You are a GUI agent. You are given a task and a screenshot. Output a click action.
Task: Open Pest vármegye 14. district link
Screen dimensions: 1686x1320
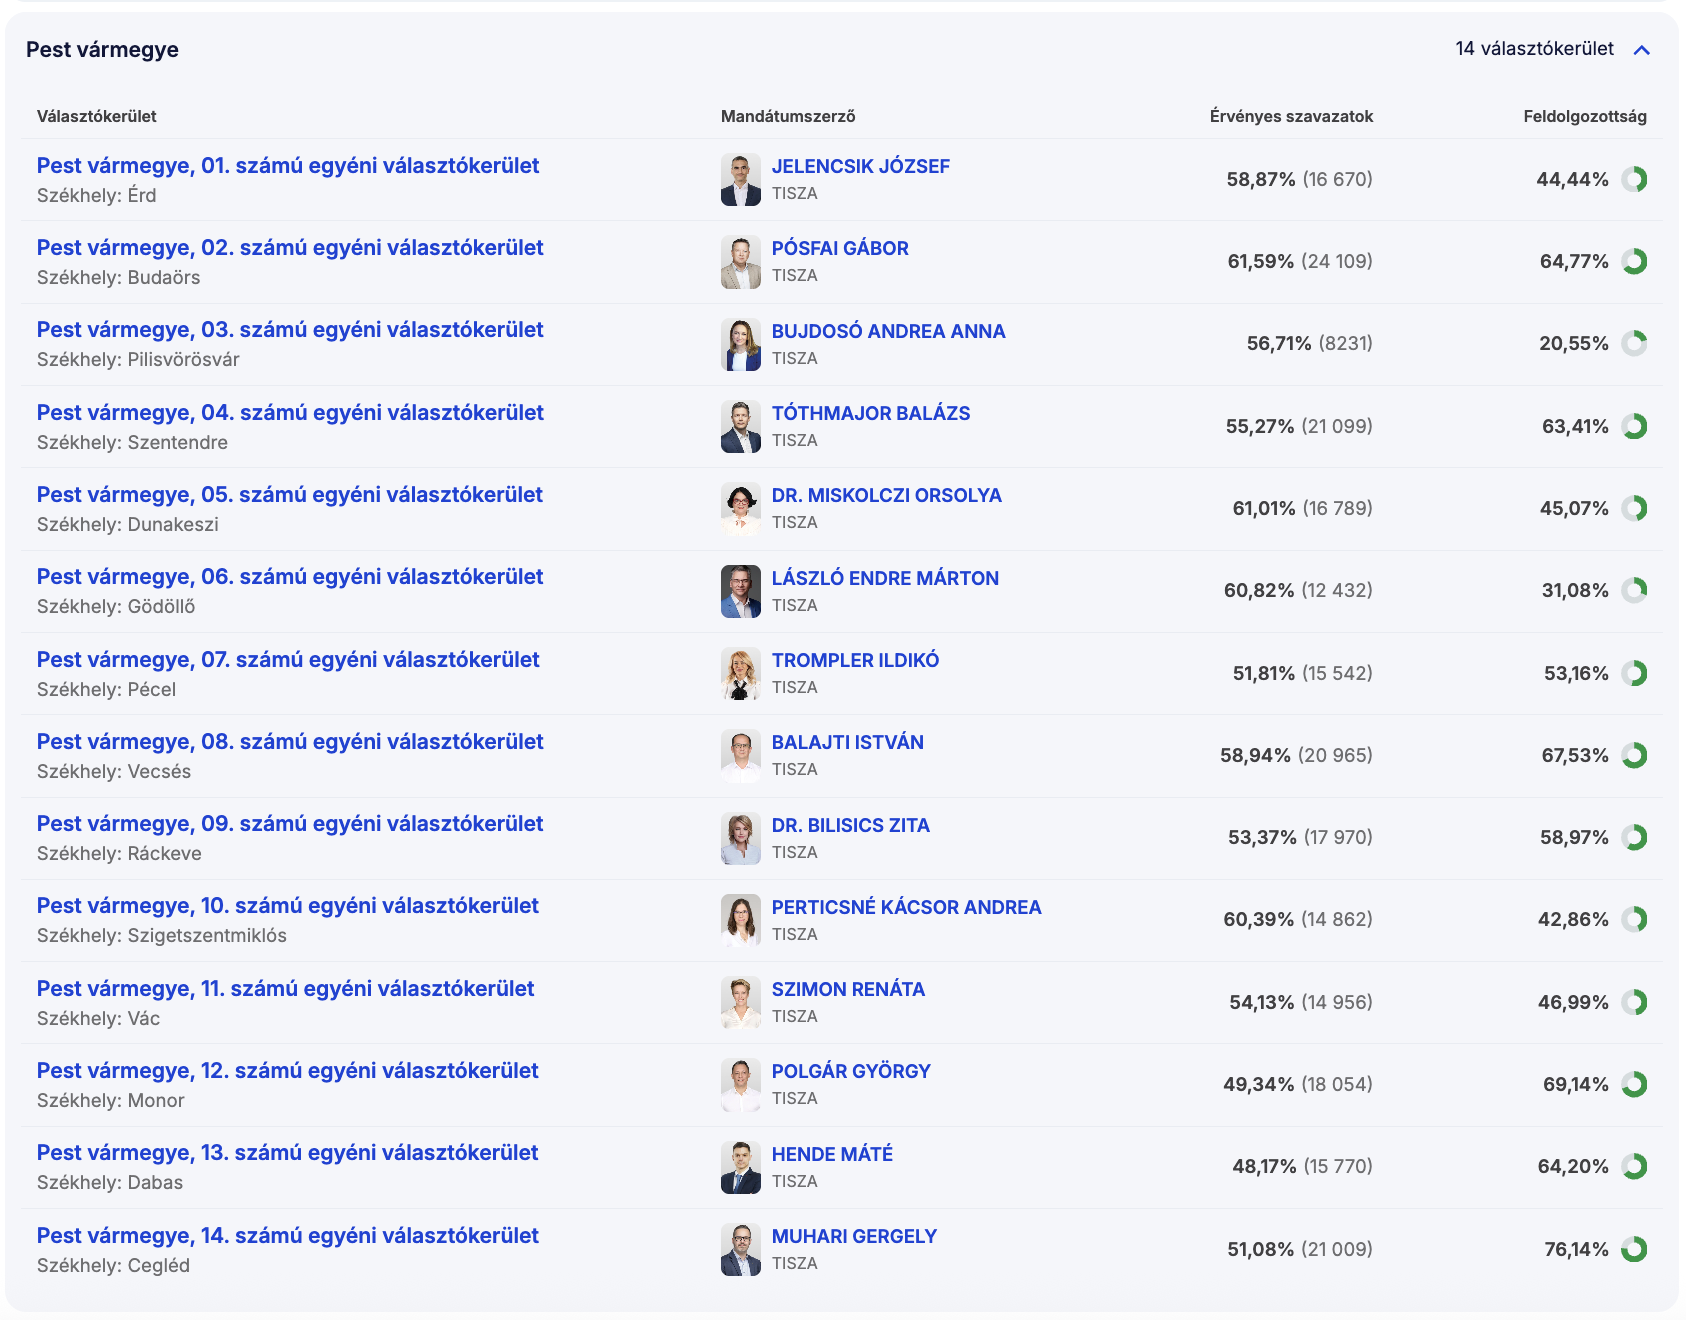pos(288,1236)
